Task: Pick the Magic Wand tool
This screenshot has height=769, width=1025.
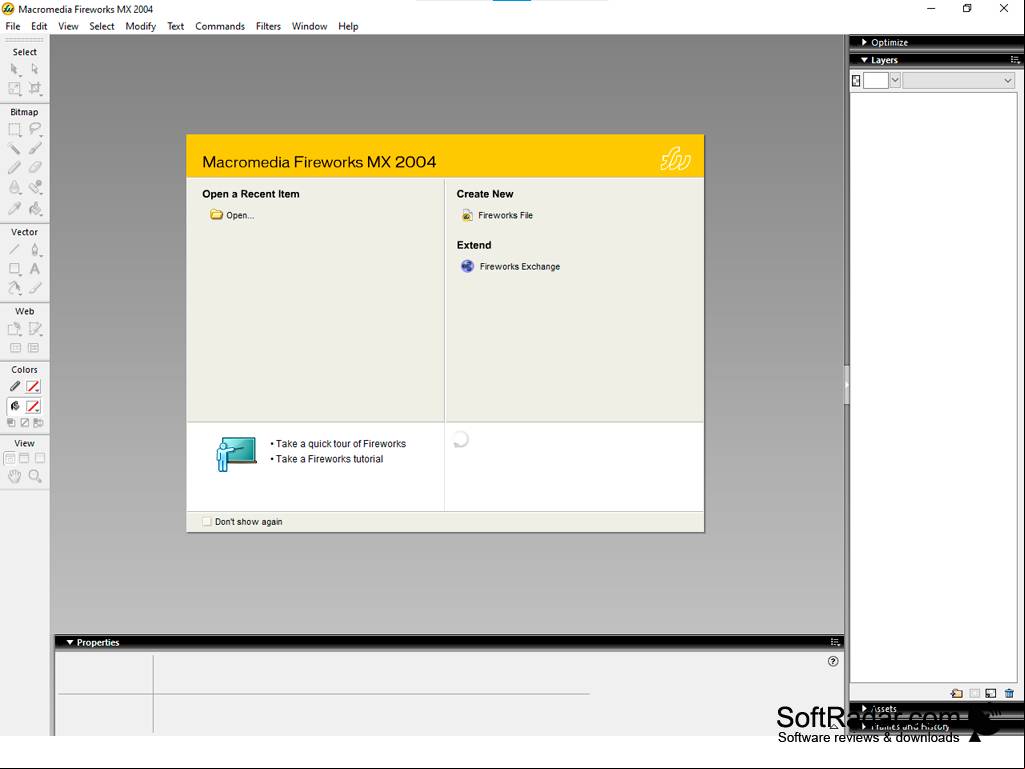Action: tap(14, 148)
